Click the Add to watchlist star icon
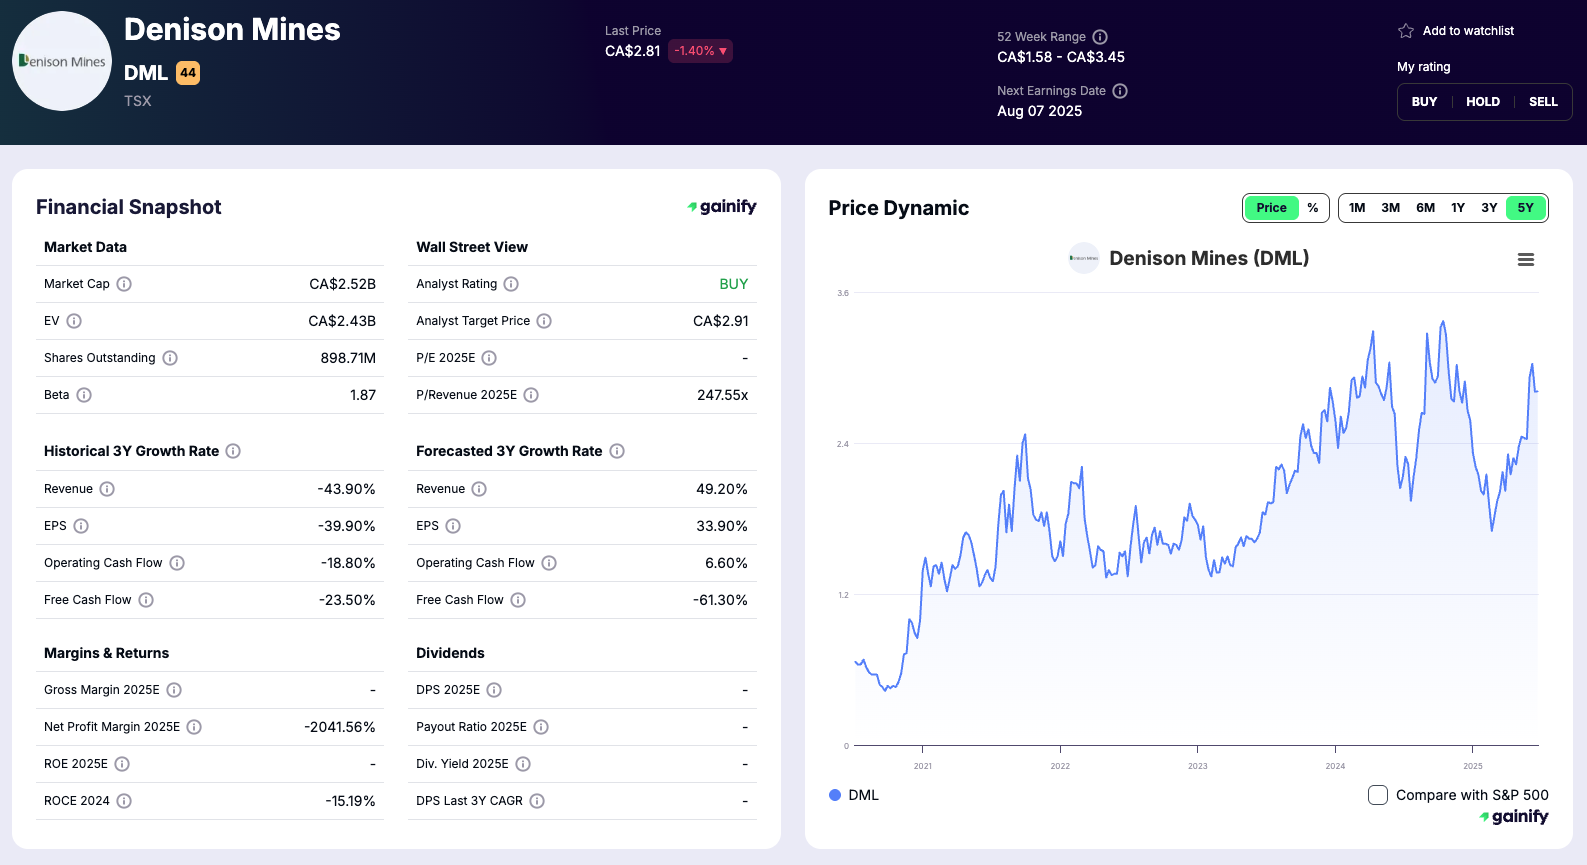 coord(1406,31)
